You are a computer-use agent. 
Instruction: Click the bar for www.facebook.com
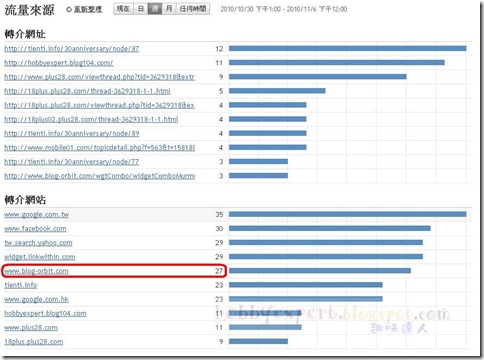[x=330, y=229]
